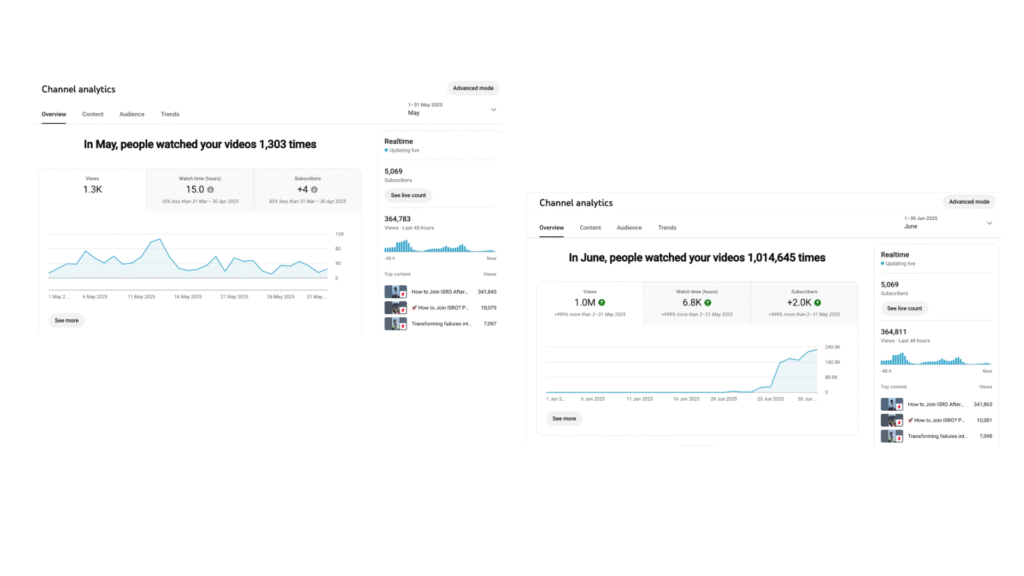Click the info icon beside May watch time 15.0

coord(210,189)
